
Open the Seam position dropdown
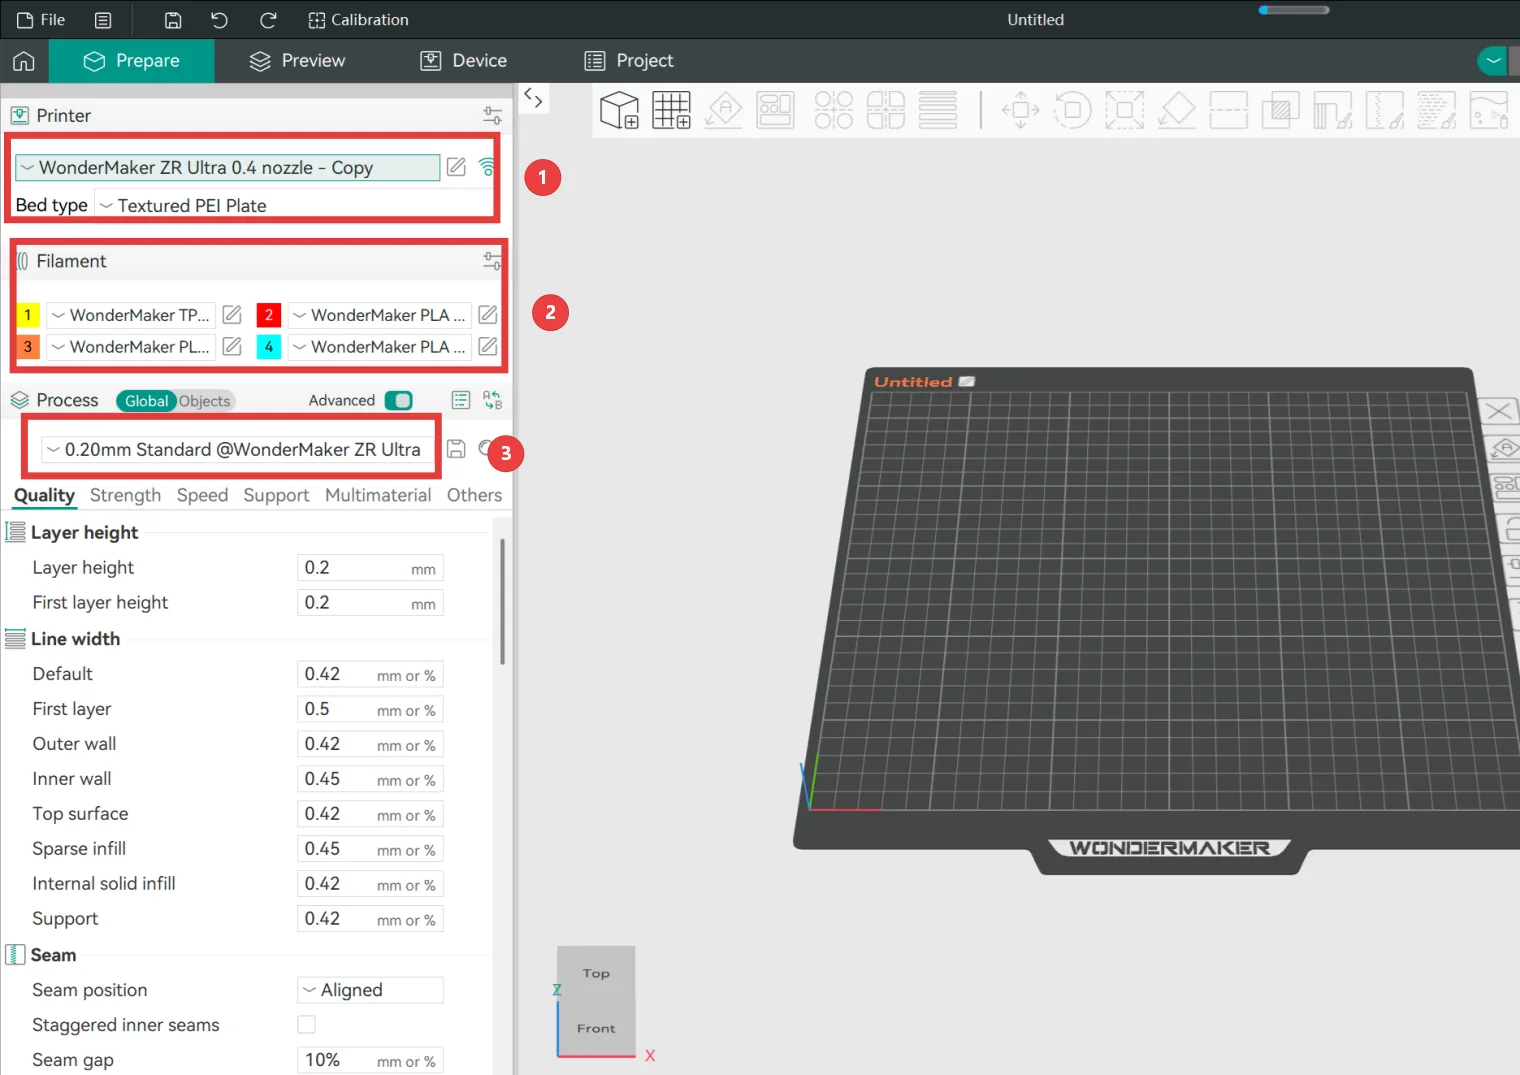[370, 990]
